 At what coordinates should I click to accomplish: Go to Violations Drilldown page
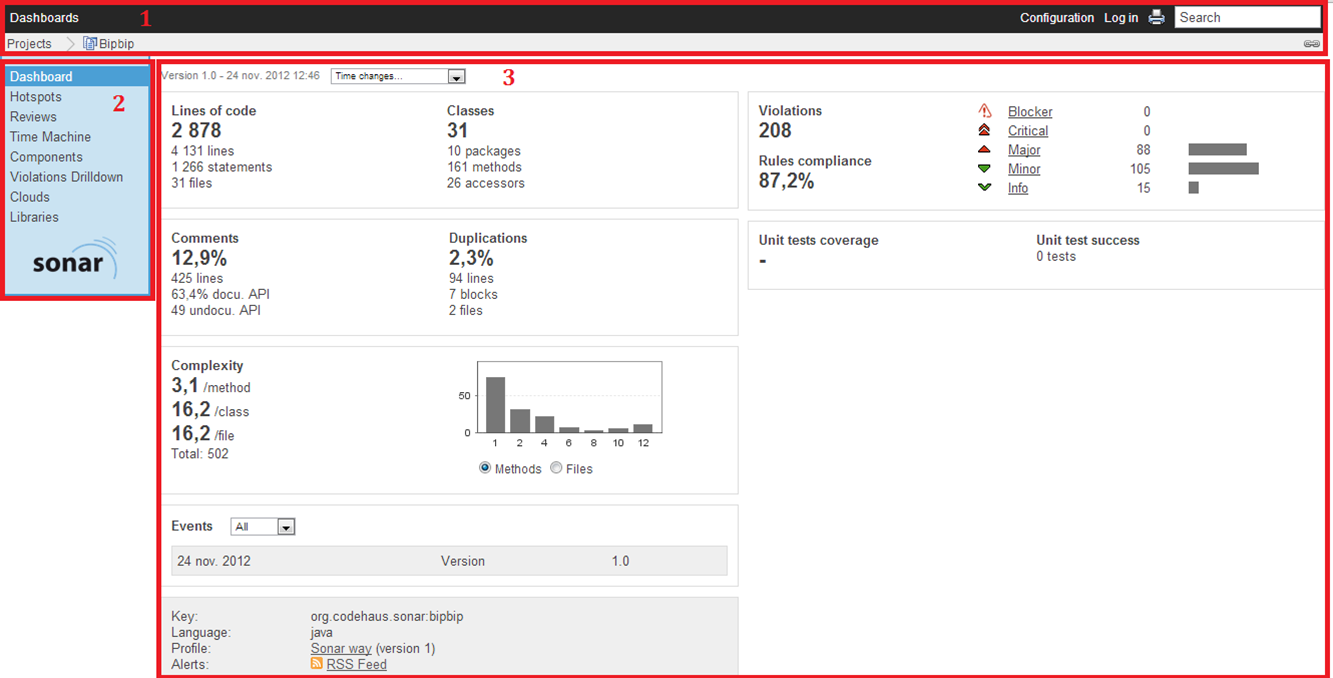[67, 177]
